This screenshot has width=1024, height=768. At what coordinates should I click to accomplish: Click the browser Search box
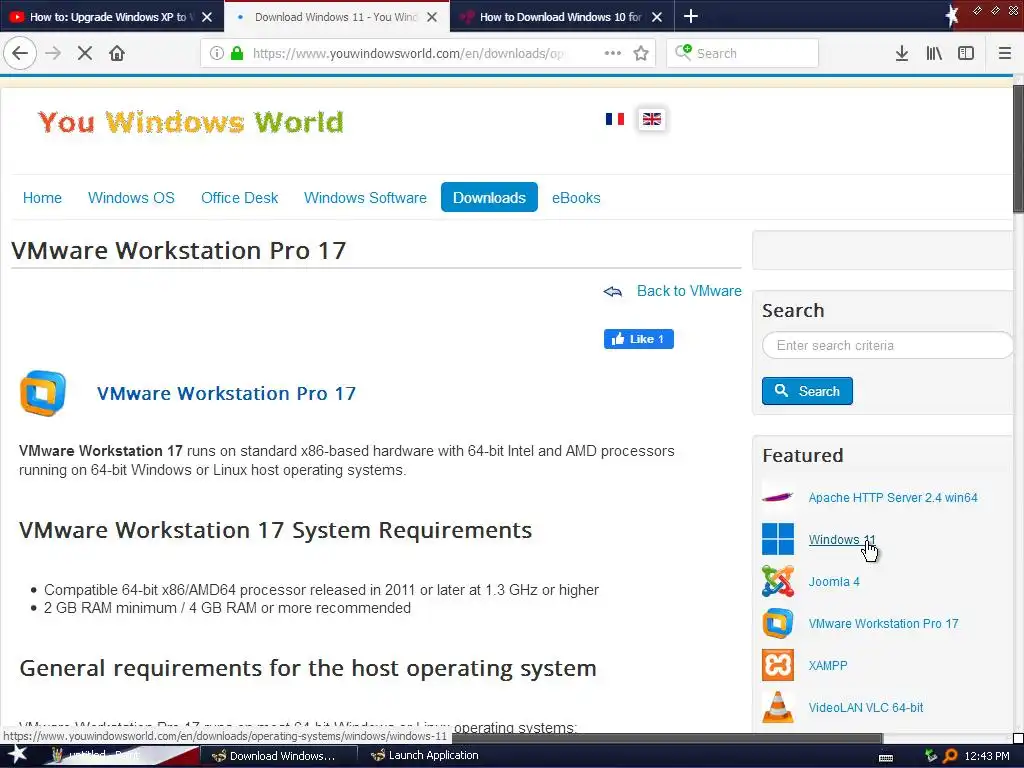742,54
